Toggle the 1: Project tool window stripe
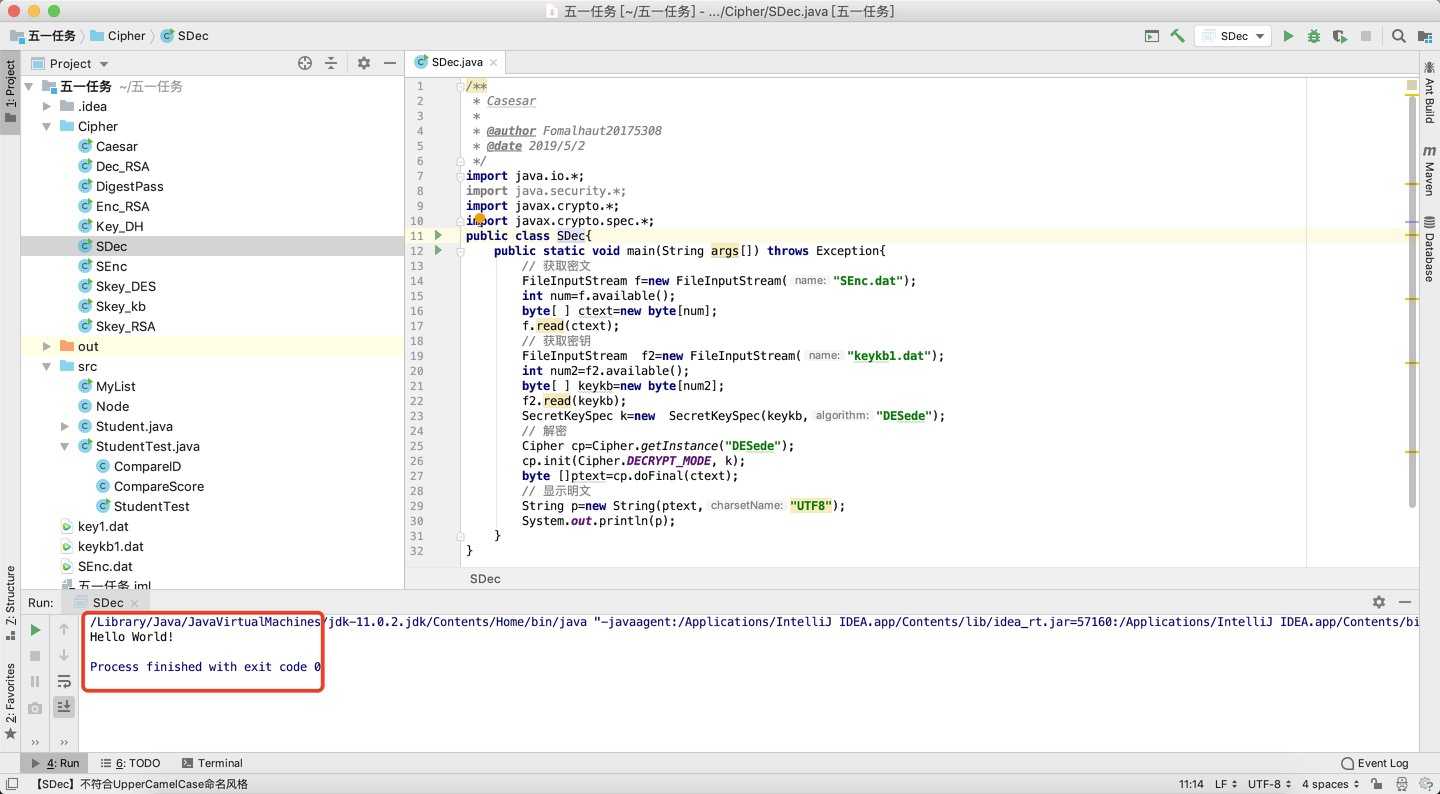The height and width of the screenshot is (794, 1440). pos(10,91)
